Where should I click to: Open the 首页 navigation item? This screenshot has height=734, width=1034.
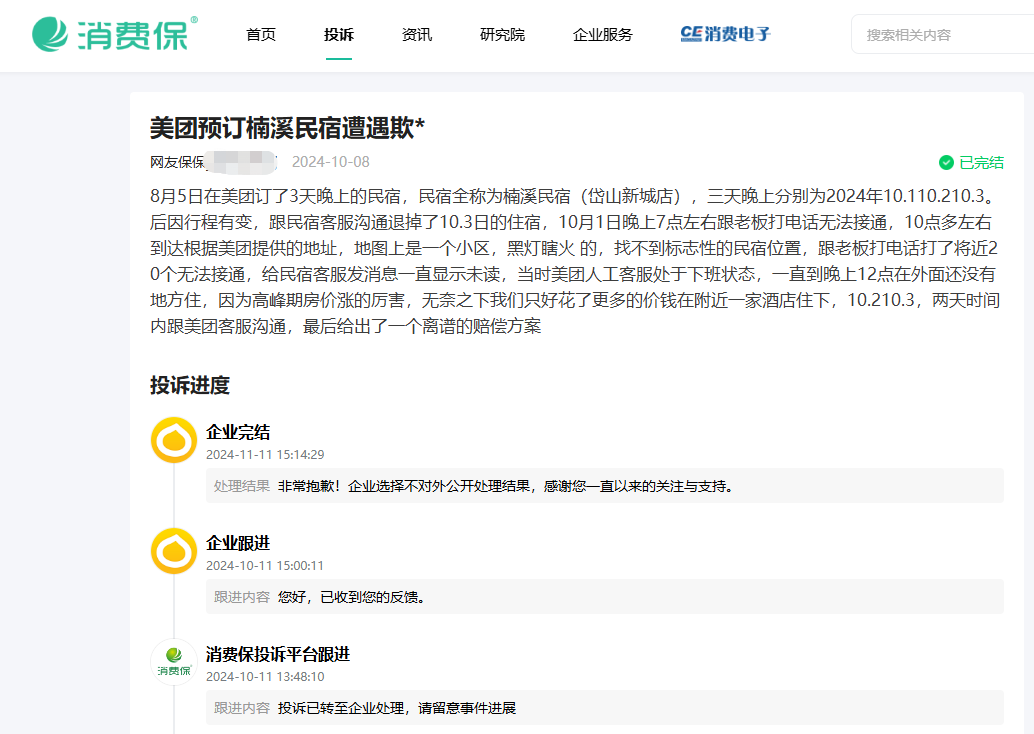[x=261, y=33]
